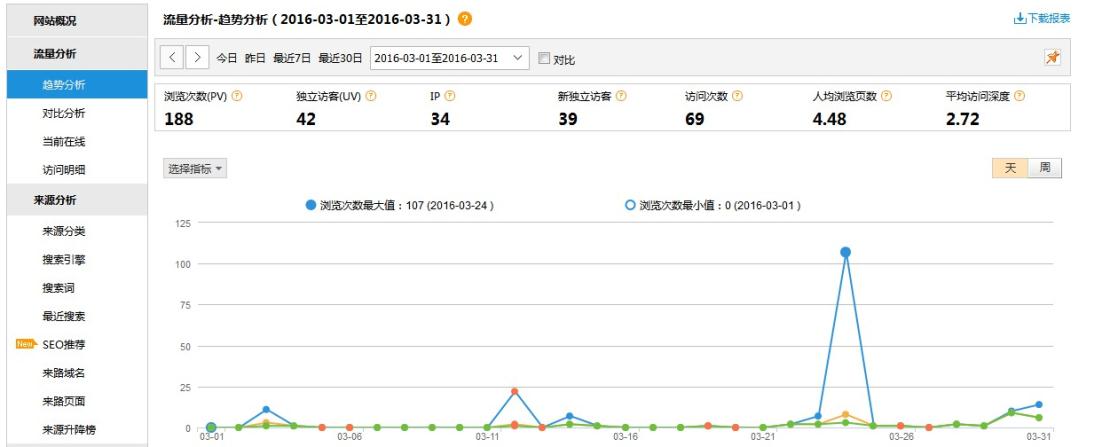Click help icon beside 独立访客(UV)
The image size is (1102, 447).
(371, 96)
